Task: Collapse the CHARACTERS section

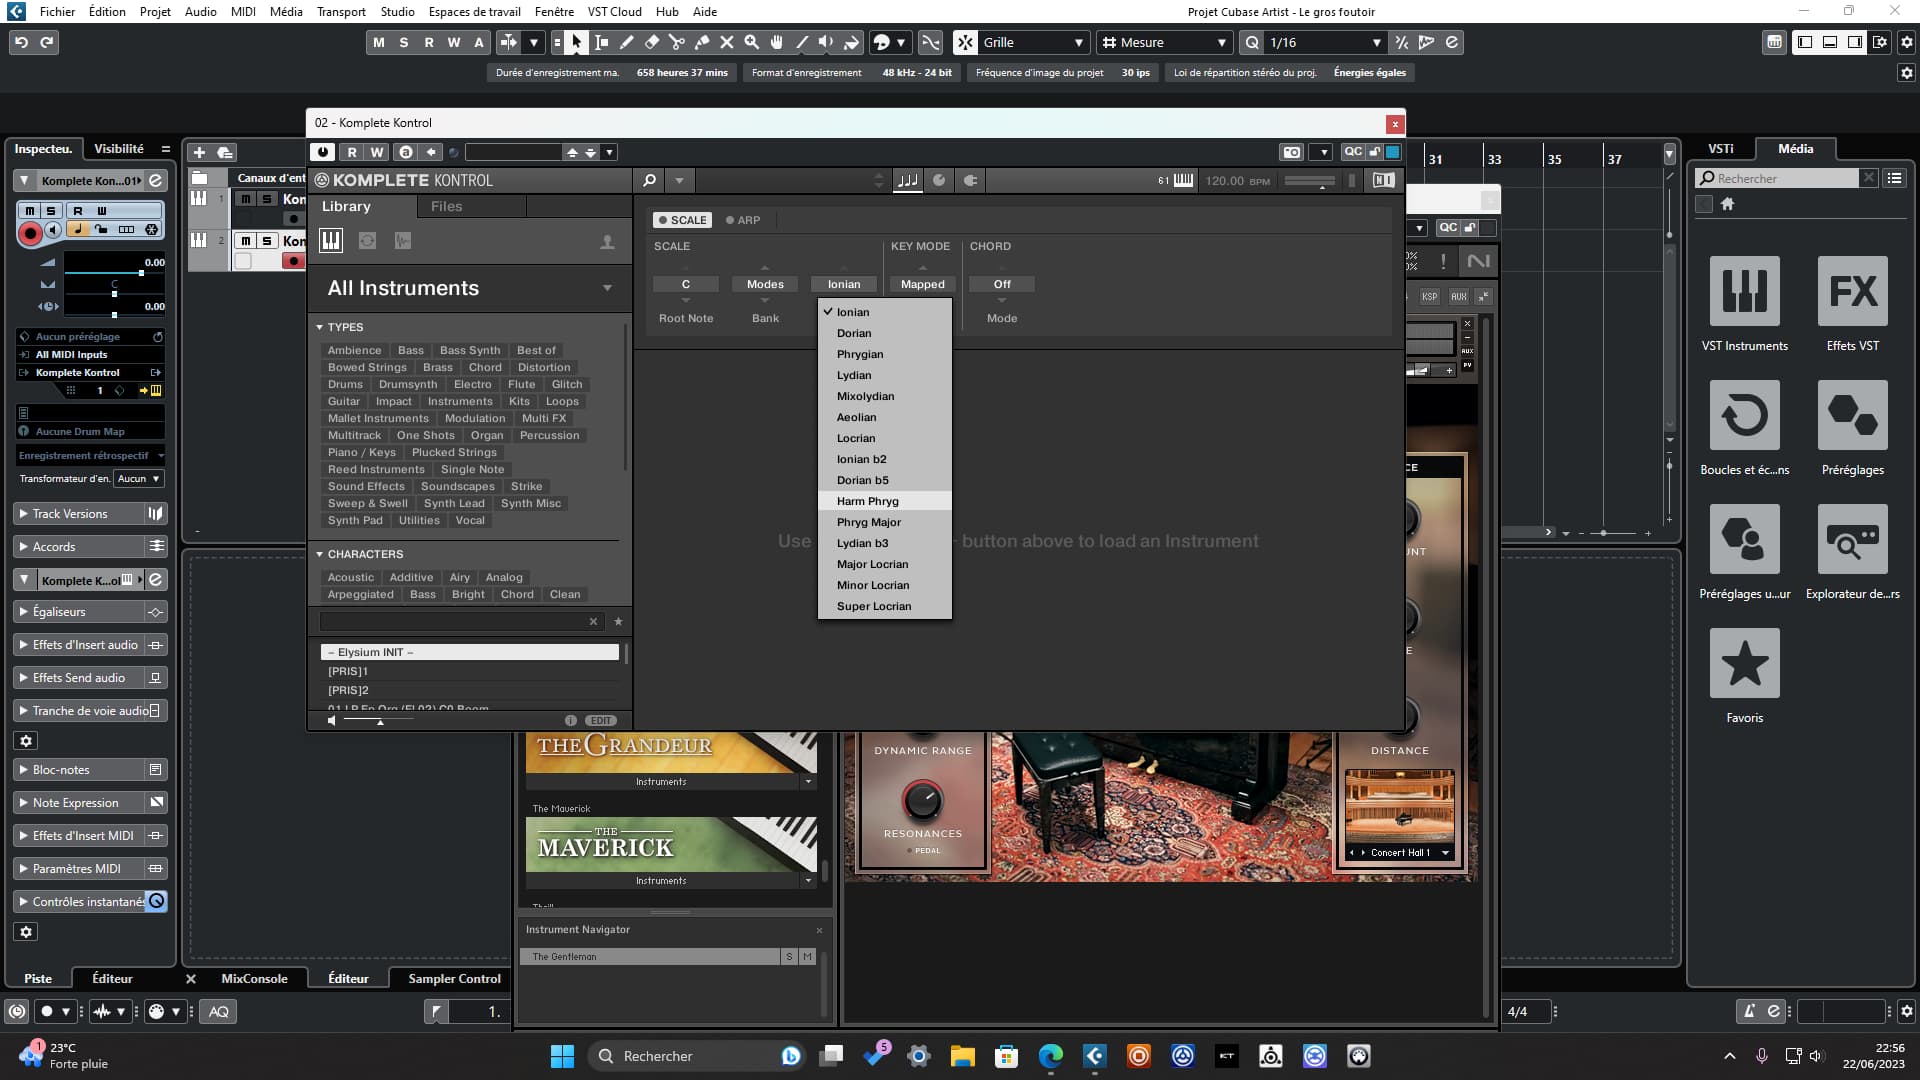Action: click(x=319, y=554)
